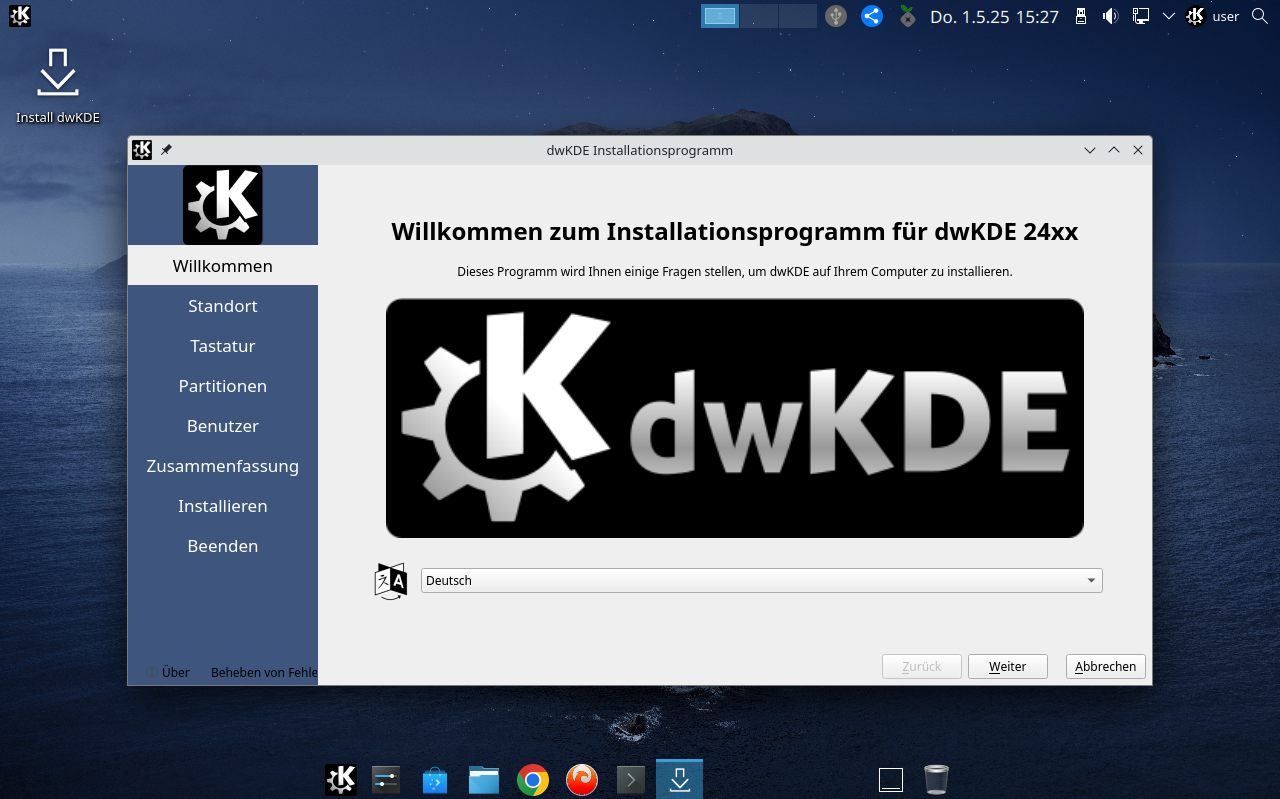This screenshot has height=799, width=1280.
Task: Click the Zurück button
Action: (922, 667)
